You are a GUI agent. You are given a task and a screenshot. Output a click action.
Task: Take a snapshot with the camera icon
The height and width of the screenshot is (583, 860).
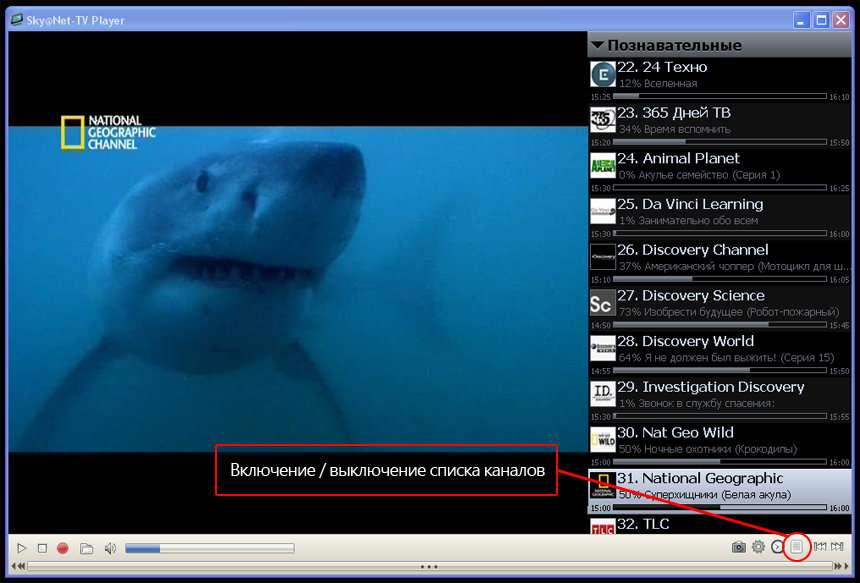click(x=738, y=547)
